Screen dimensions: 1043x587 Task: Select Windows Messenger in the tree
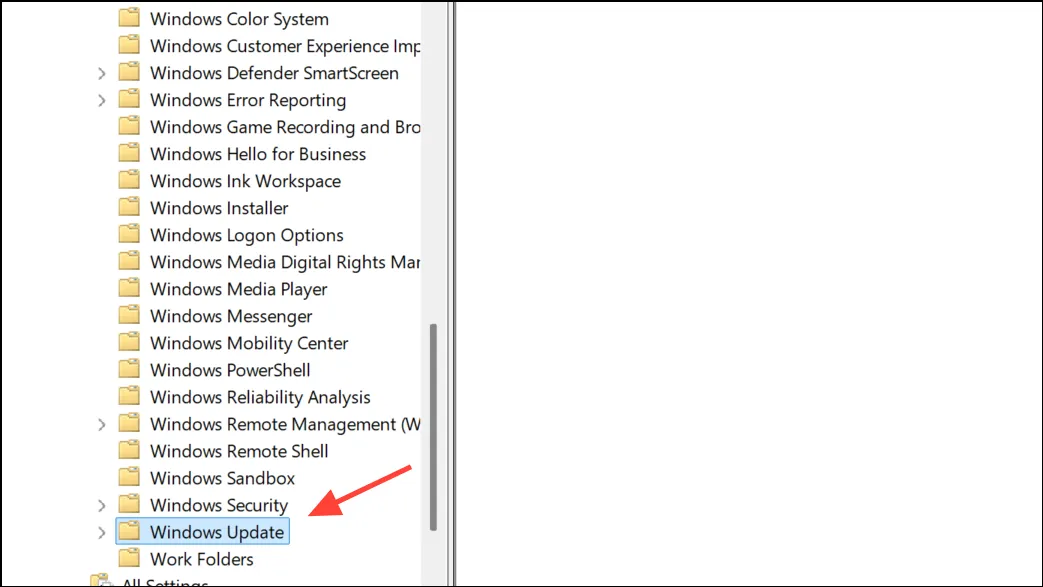(x=231, y=316)
